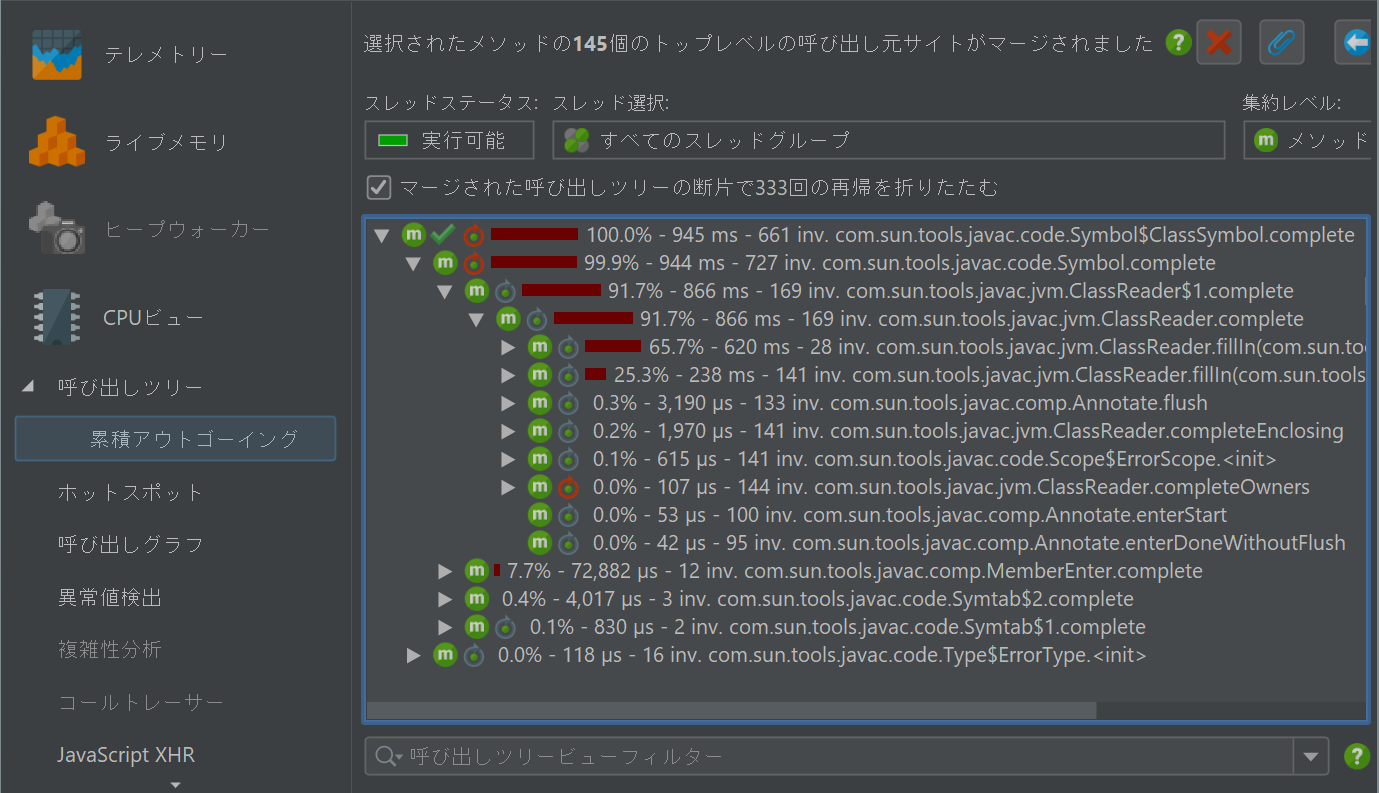
Task: Click the method icon of Symbol.complete row
Action: click(445, 263)
